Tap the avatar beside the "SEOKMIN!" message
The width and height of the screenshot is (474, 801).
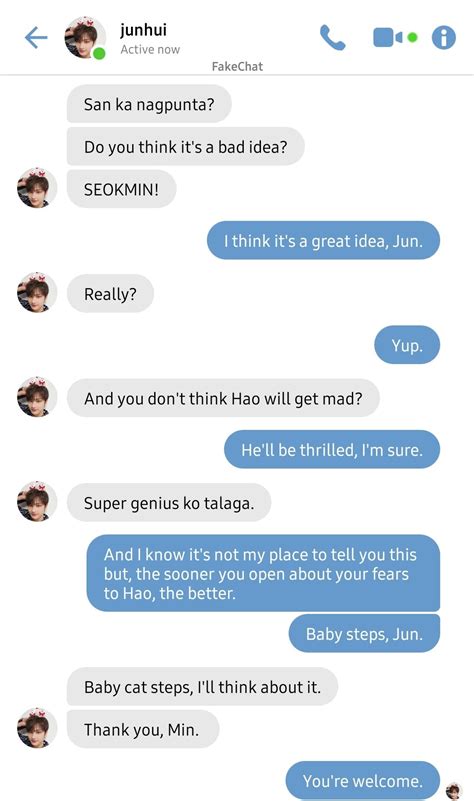[36, 188]
